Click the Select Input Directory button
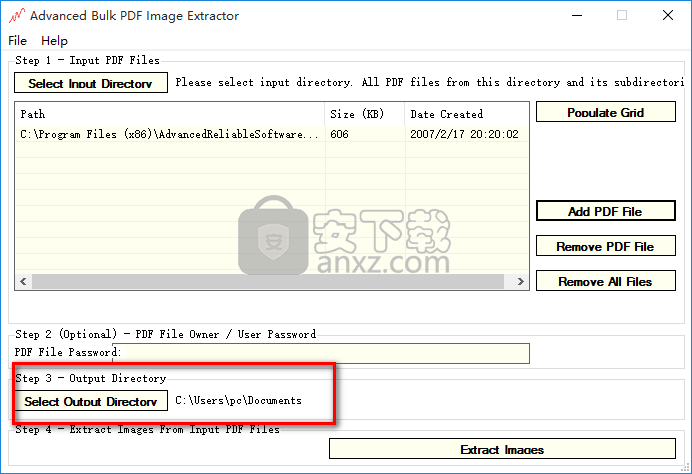 coord(91,83)
